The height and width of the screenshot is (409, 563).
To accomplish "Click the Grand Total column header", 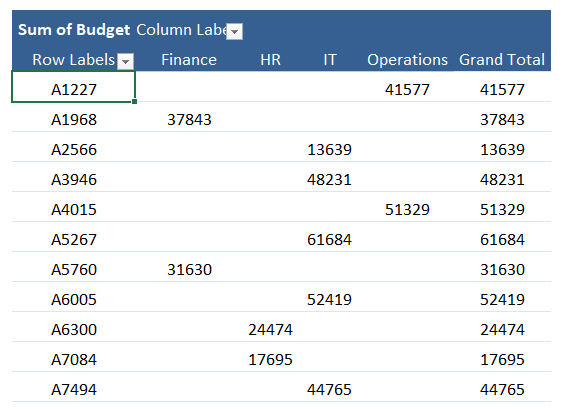I will (x=502, y=60).
